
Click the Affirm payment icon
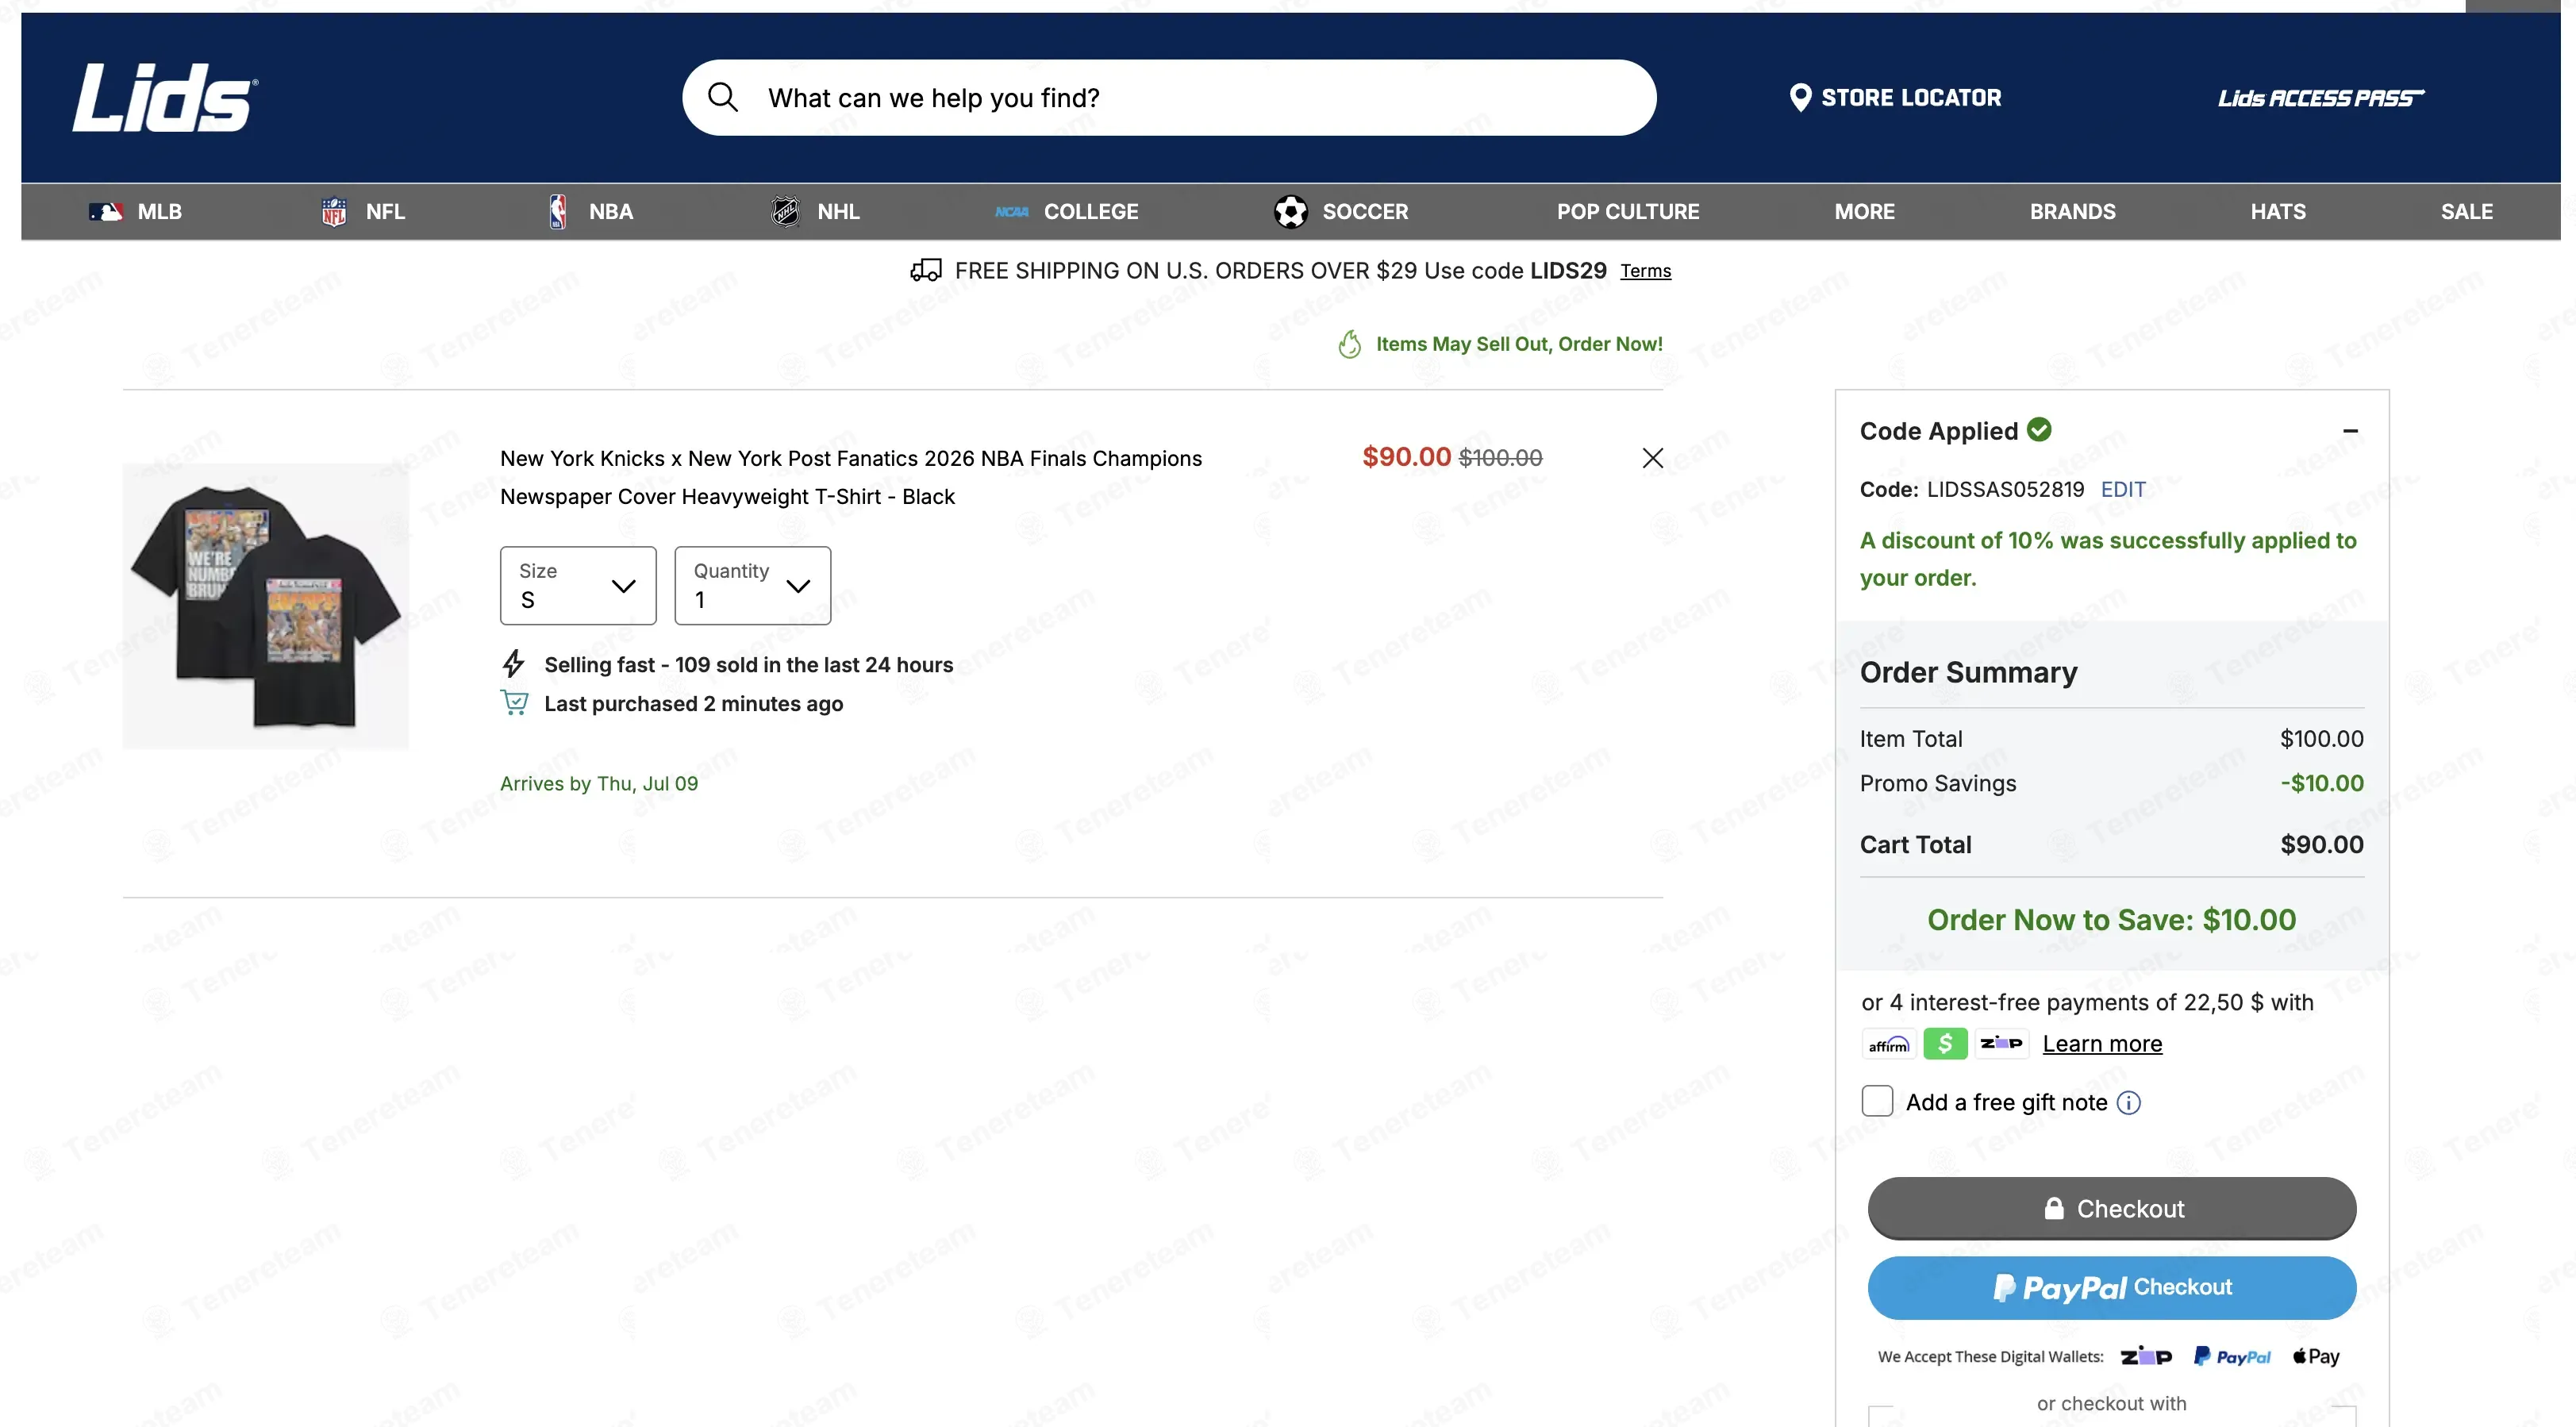(x=1889, y=1044)
